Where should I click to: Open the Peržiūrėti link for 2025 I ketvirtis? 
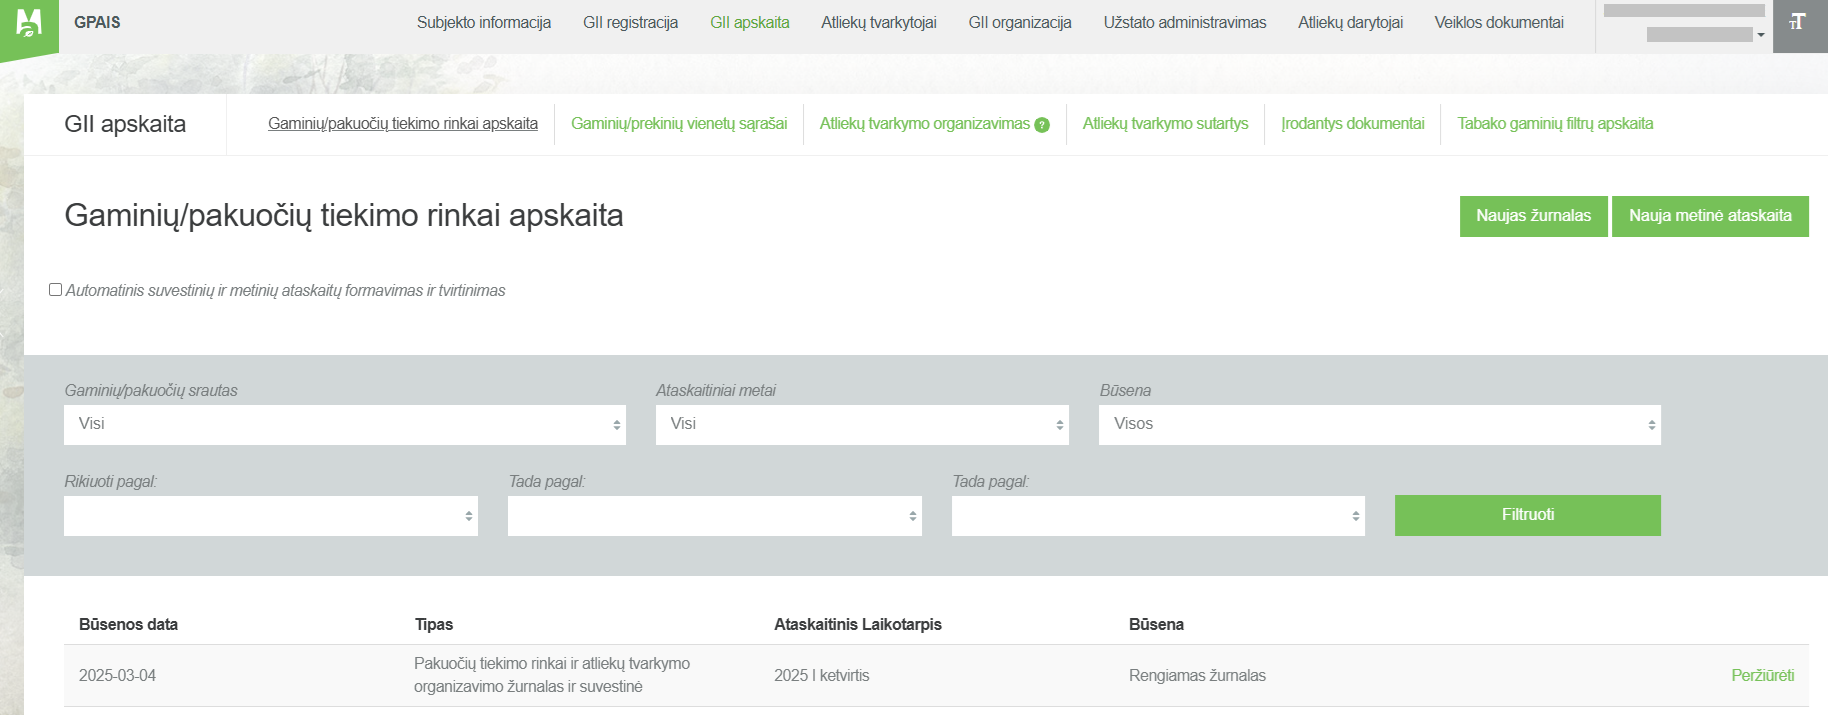[x=1762, y=676]
